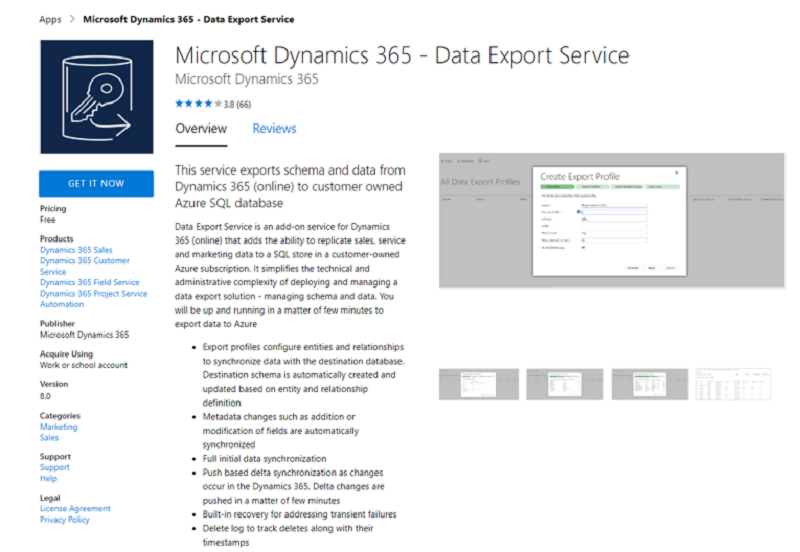Open the License Agreement link
Viewport: 800px width, 552px height.
click(75, 509)
